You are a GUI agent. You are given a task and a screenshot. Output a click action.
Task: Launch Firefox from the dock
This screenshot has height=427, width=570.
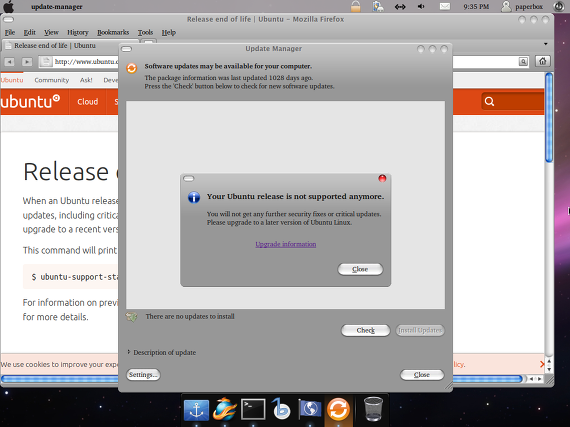225,410
